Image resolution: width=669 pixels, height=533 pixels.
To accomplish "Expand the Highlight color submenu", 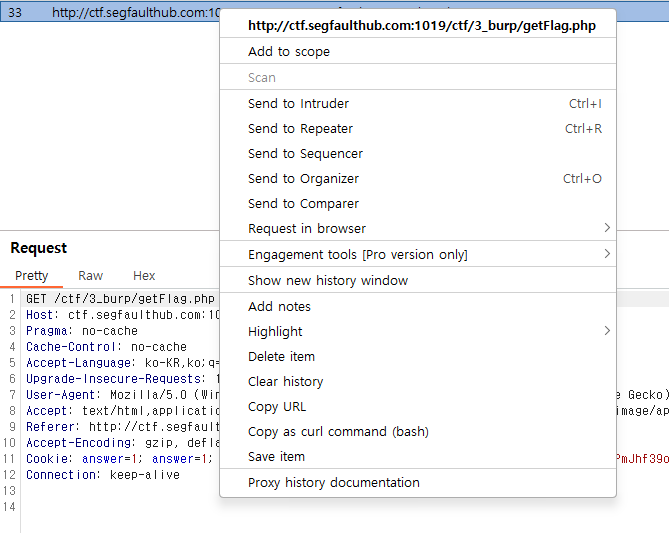I will point(275,332).
